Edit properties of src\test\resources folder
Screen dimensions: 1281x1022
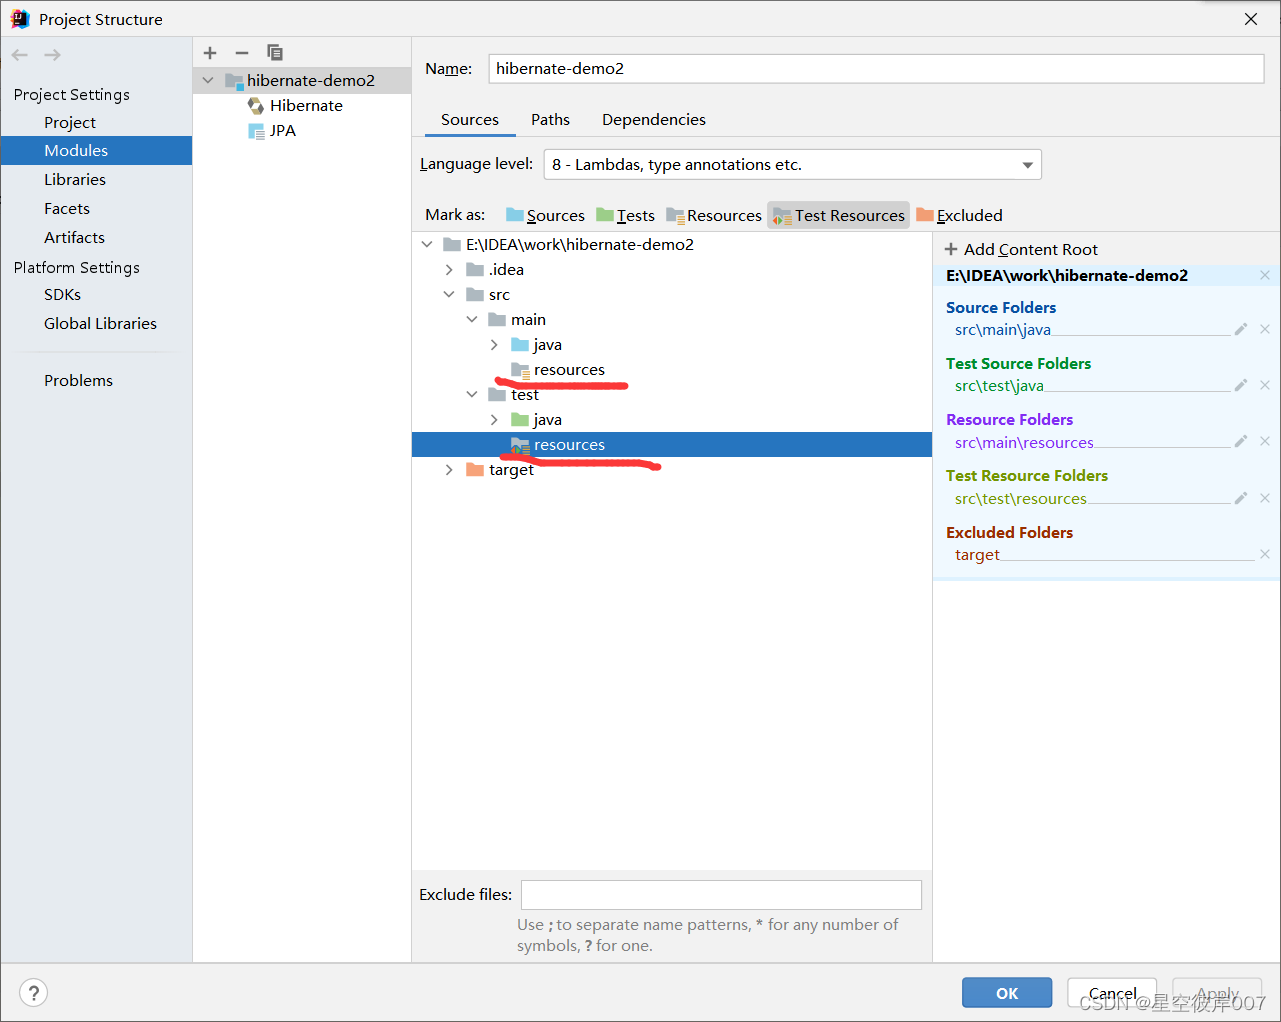[1241, 498]
